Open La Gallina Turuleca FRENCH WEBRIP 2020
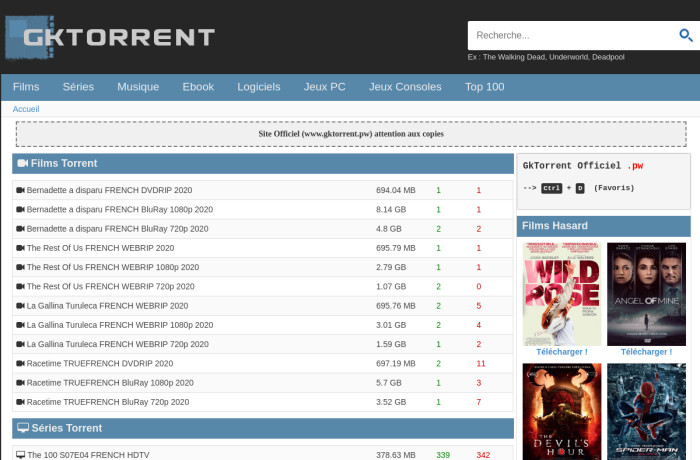 coord(107,306)
